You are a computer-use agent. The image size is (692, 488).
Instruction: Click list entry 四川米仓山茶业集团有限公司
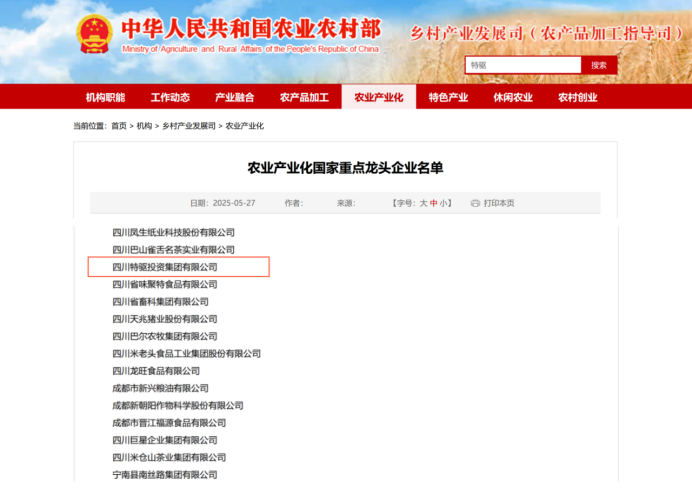pyautogui.click(x=169, y=458)
